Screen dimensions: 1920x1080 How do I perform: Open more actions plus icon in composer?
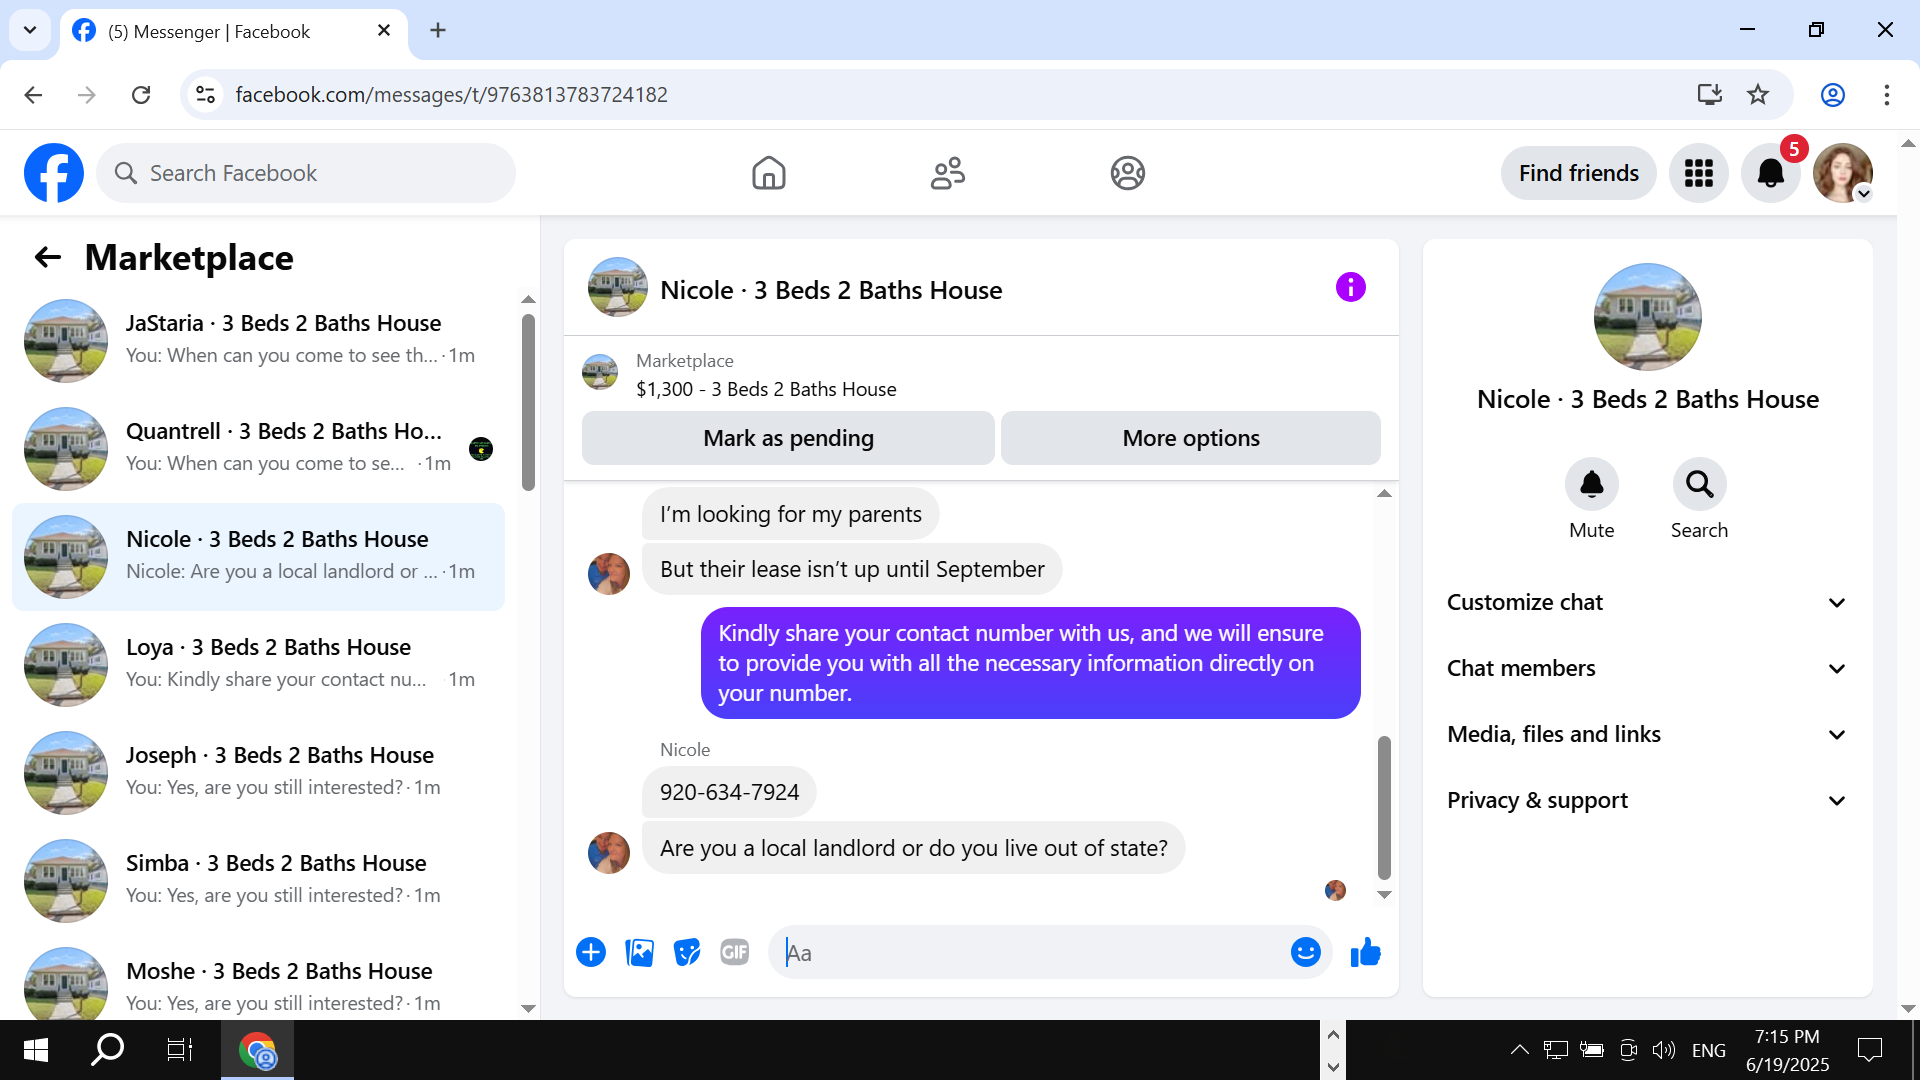pos(591,952)
